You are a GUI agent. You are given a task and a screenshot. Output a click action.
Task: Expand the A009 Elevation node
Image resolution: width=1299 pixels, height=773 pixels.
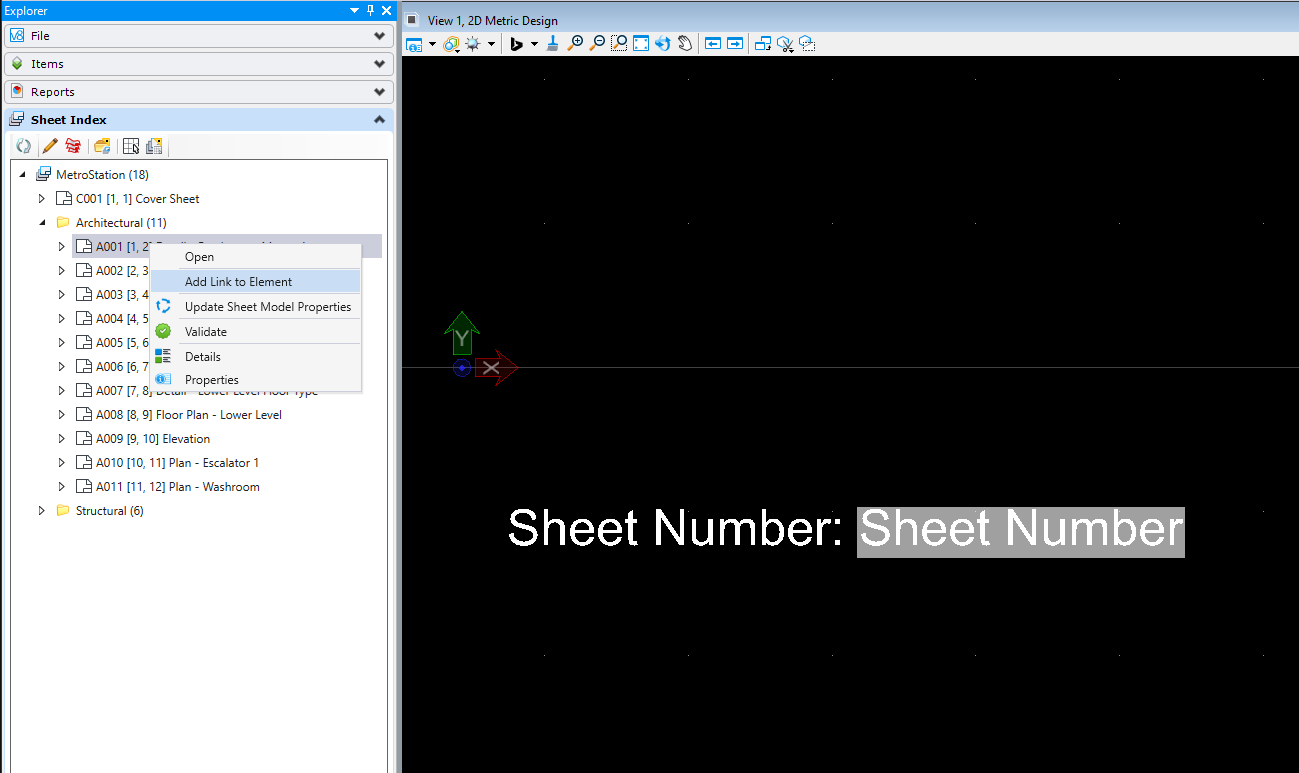62,439
